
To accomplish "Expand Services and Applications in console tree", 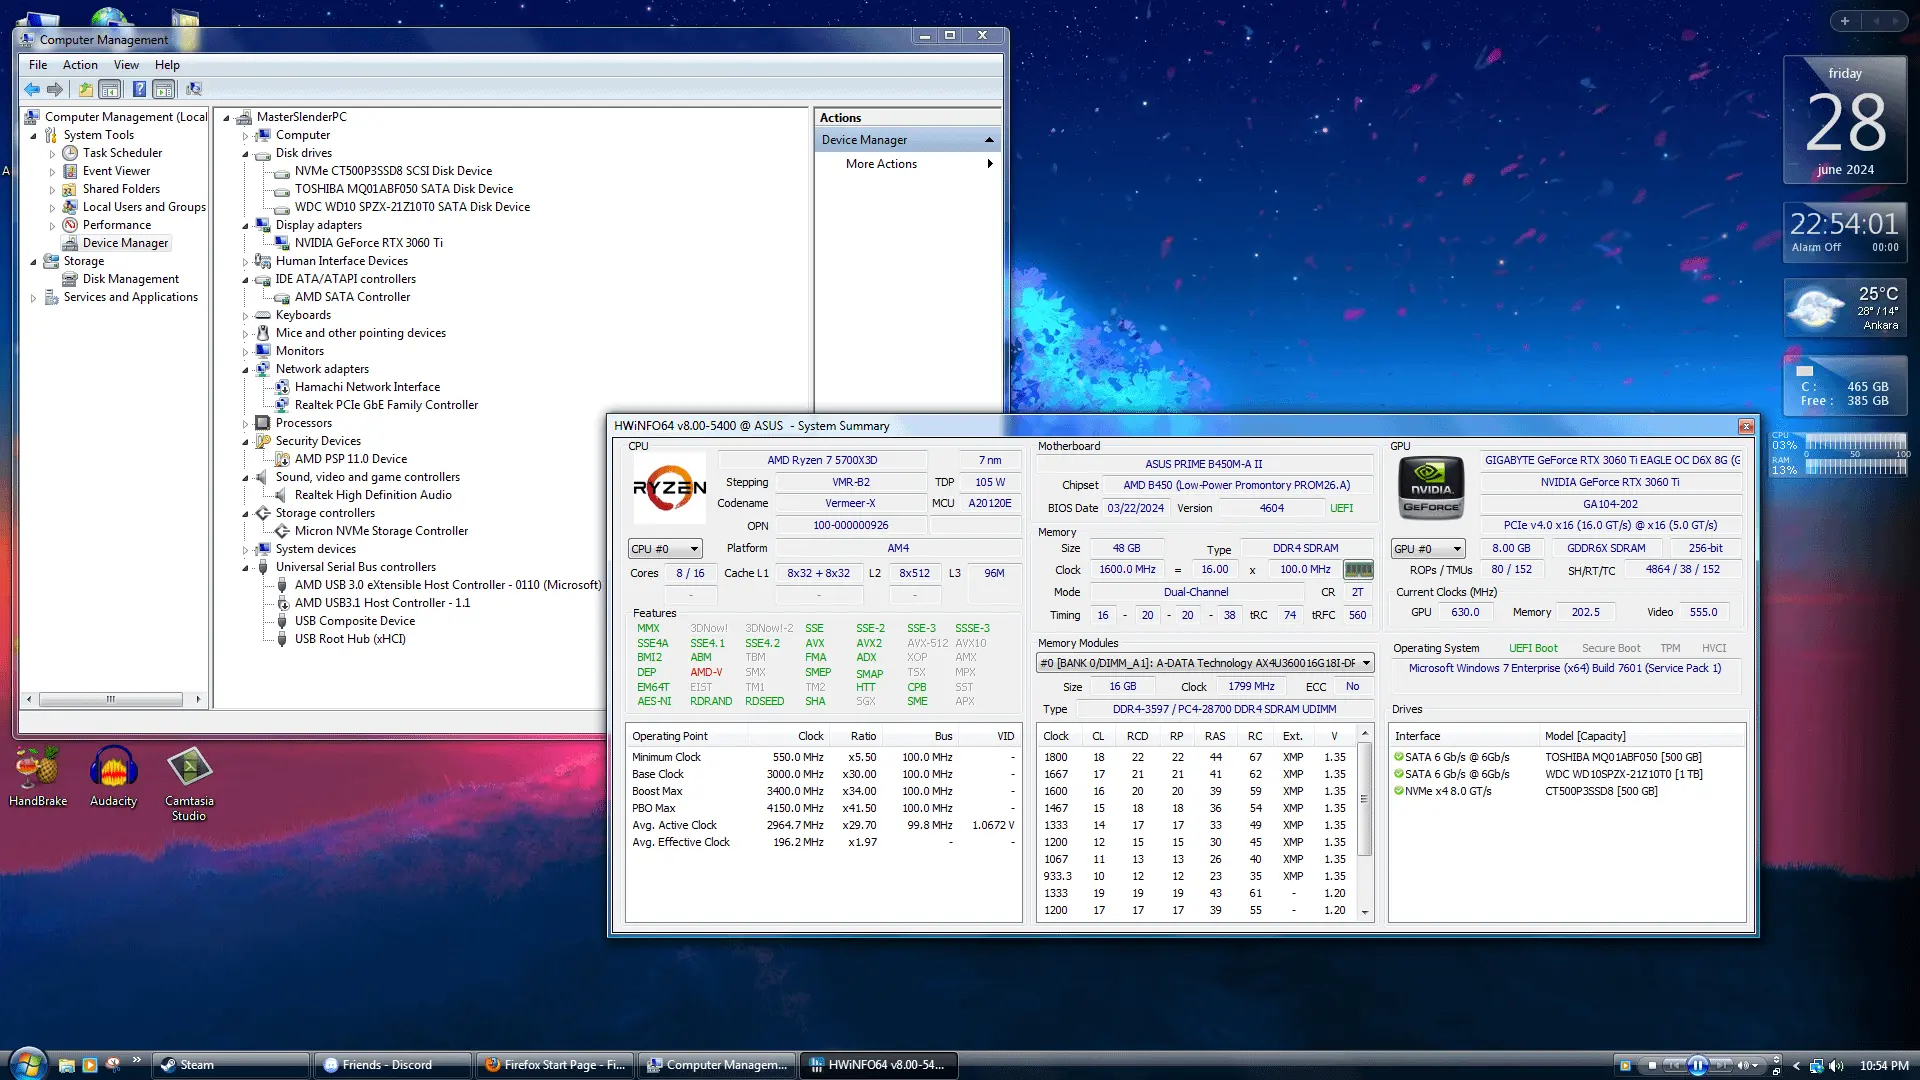I will pos(33,298).
